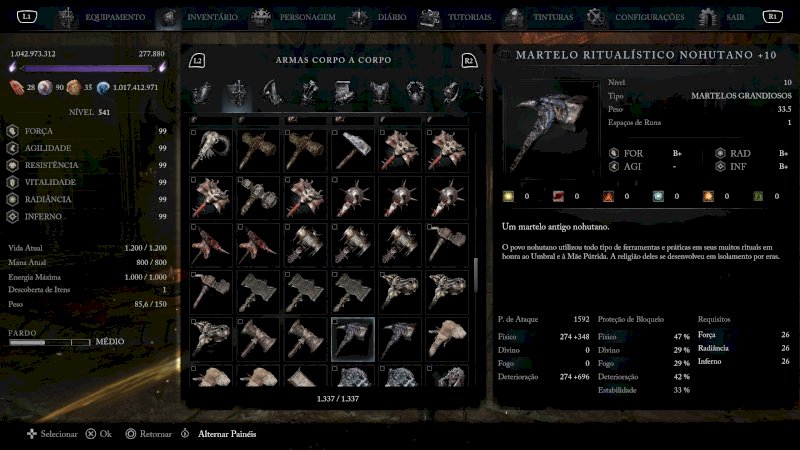
Task: Select the scroll category icon
Action: [344, 93]
